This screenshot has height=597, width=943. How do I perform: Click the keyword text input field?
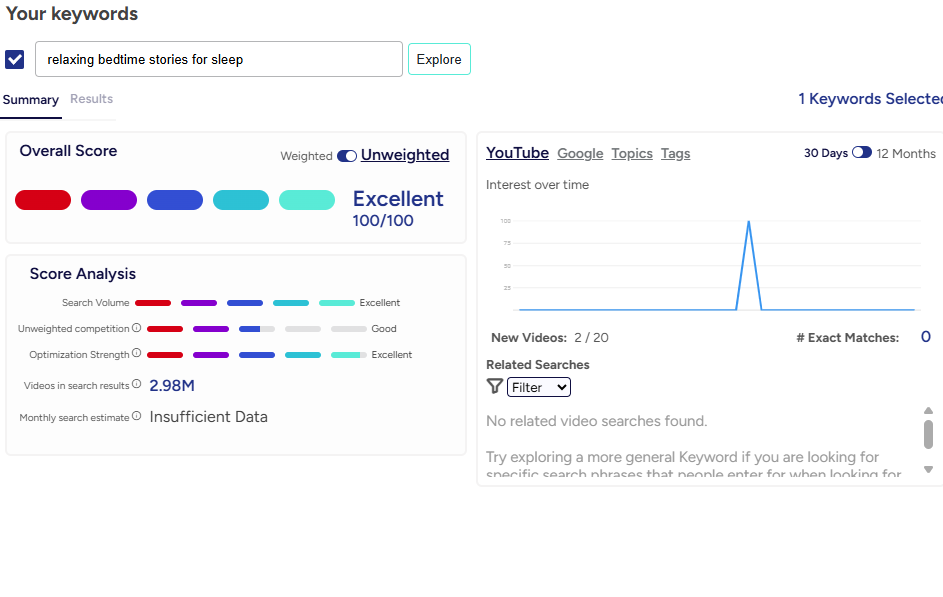pyautogui.click(x=219, y=59)
